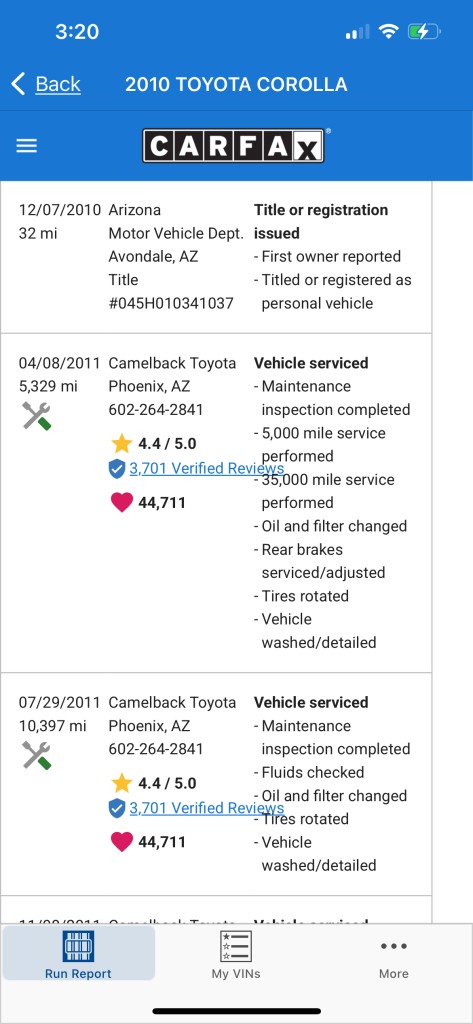Viewport: 473px width, 1024px height.
Task: Tap the back chevron arrow
Action: tap(18, 84)
